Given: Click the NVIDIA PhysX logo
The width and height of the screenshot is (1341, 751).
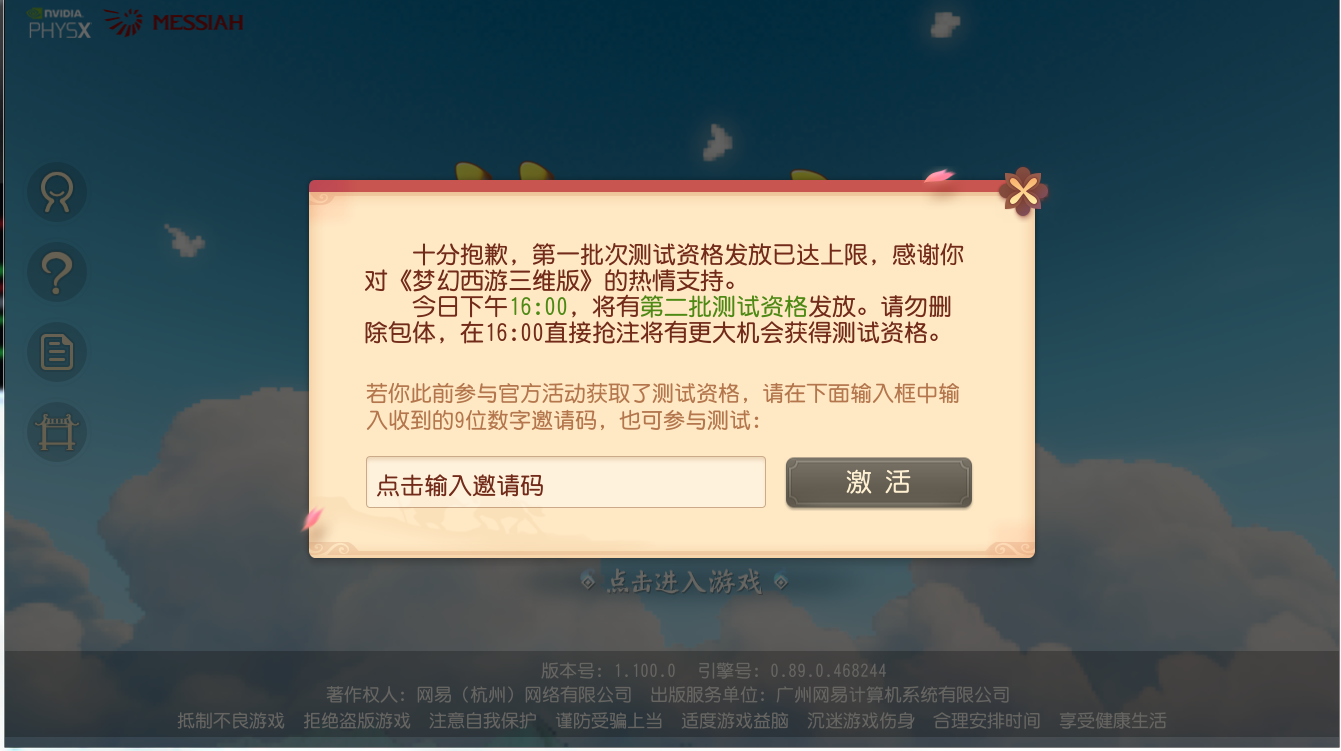Looking at the screenshot, I should coord(59,23).
